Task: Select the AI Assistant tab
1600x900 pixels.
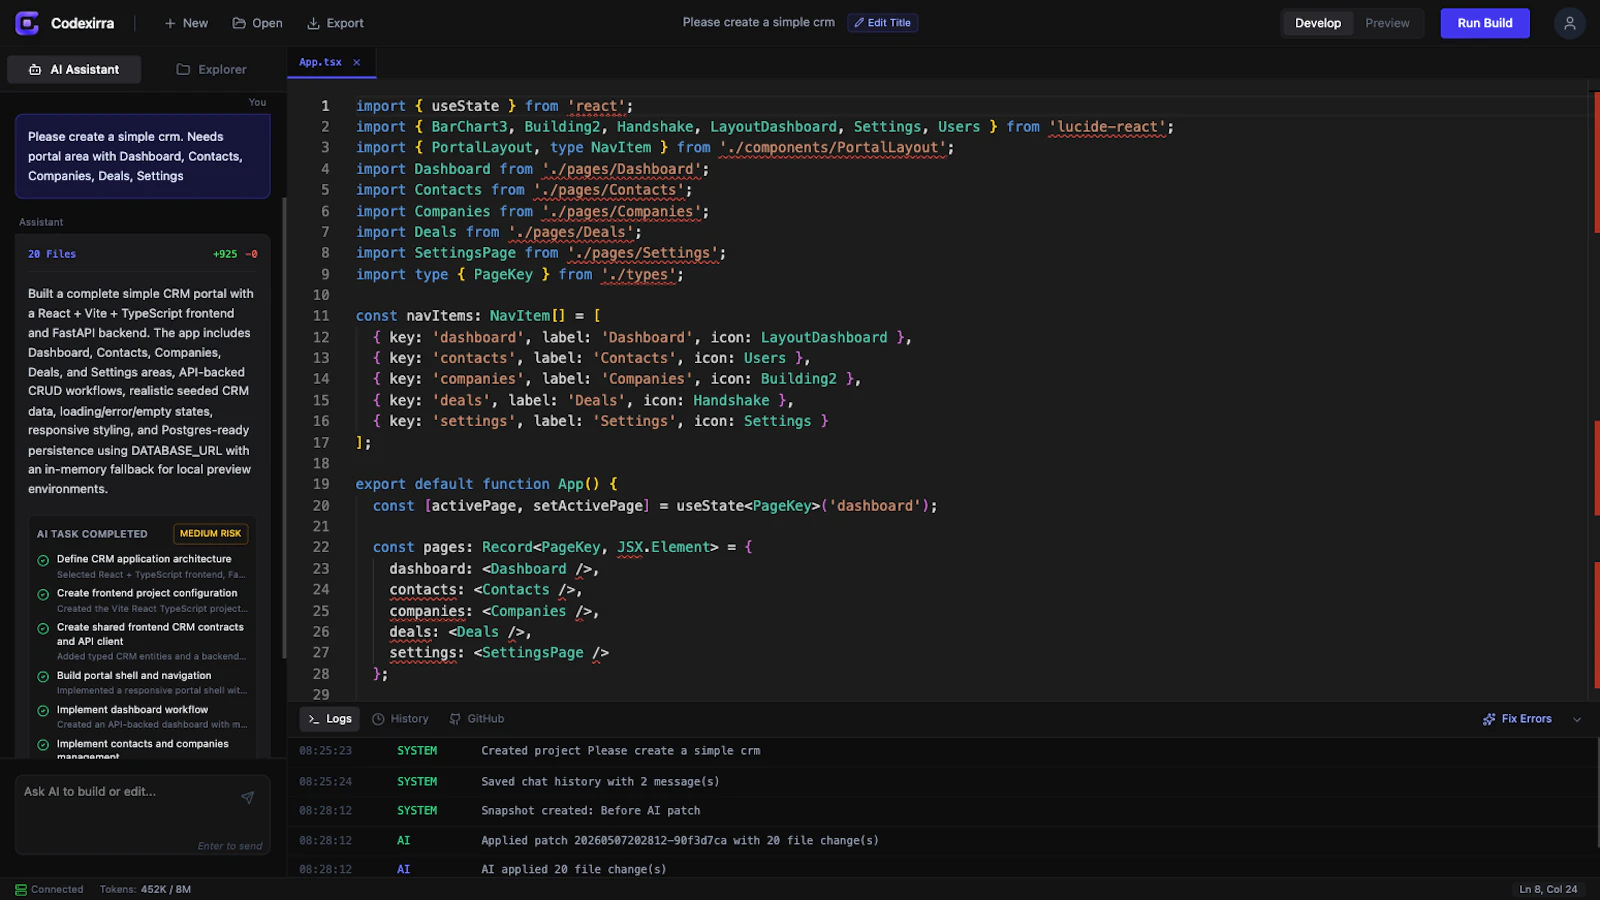Action: [x=74, y=69]
